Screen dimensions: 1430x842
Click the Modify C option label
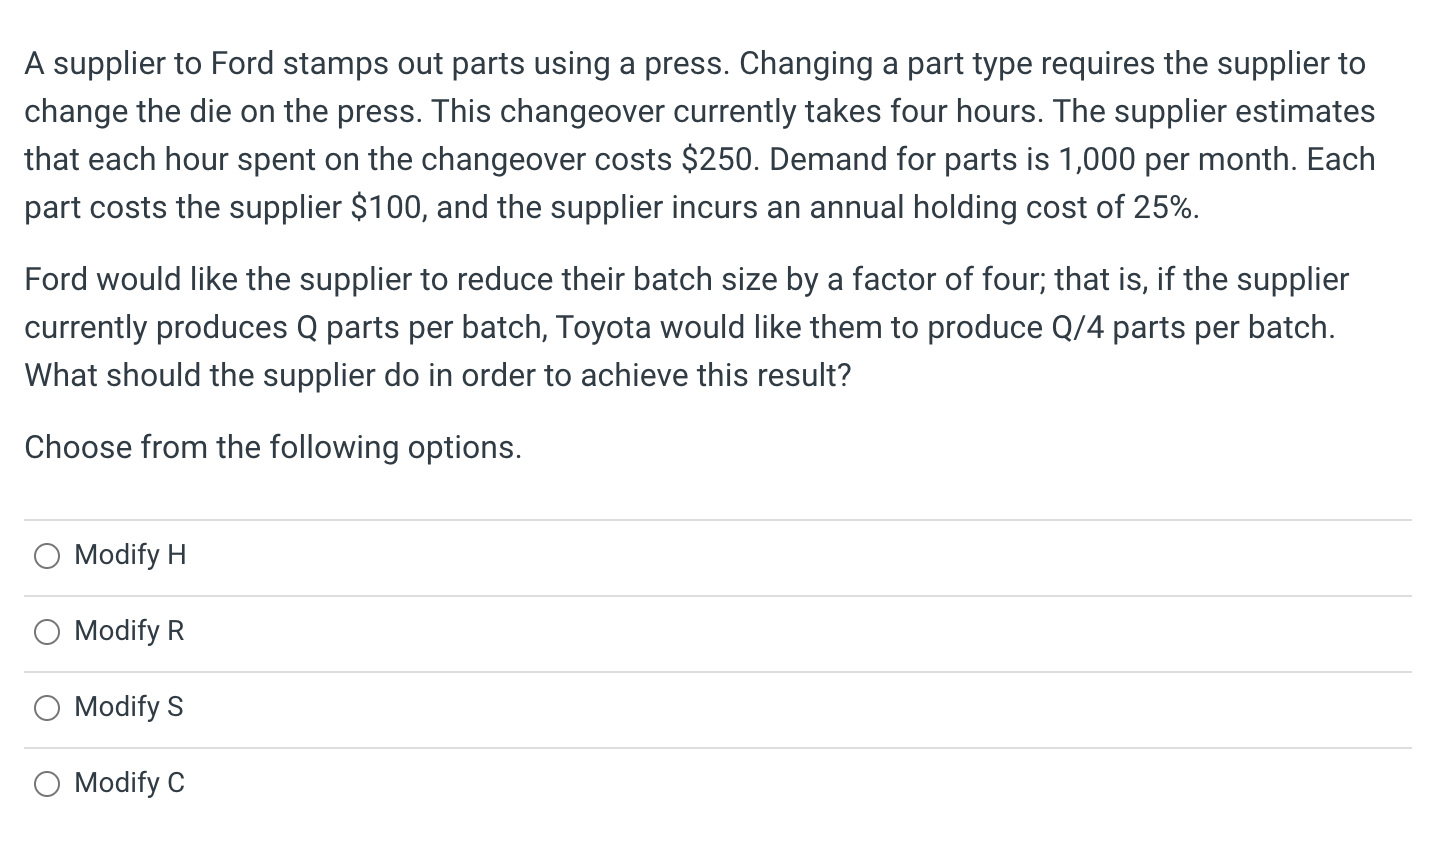pyautogui.click(x=128, y=783)
